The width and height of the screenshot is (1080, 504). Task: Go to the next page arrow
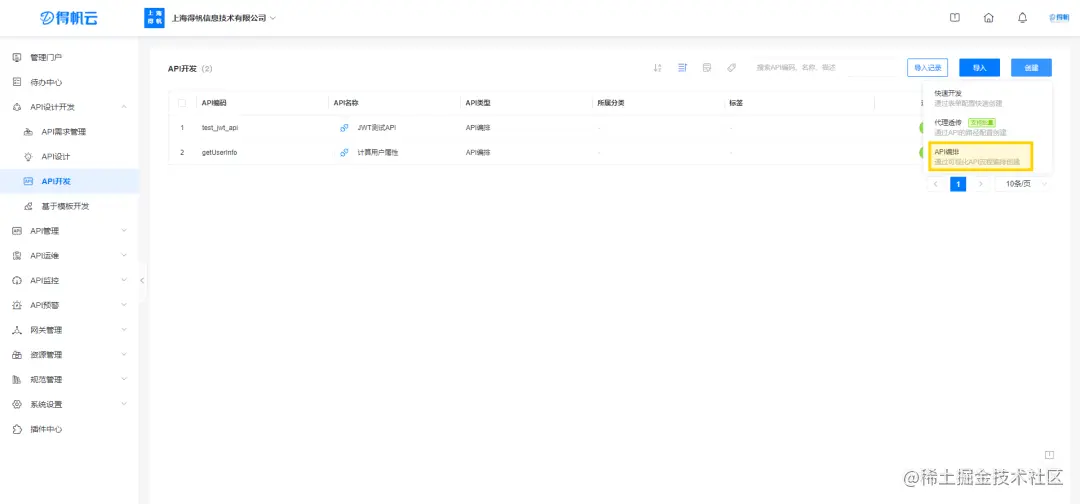[981, 184]
